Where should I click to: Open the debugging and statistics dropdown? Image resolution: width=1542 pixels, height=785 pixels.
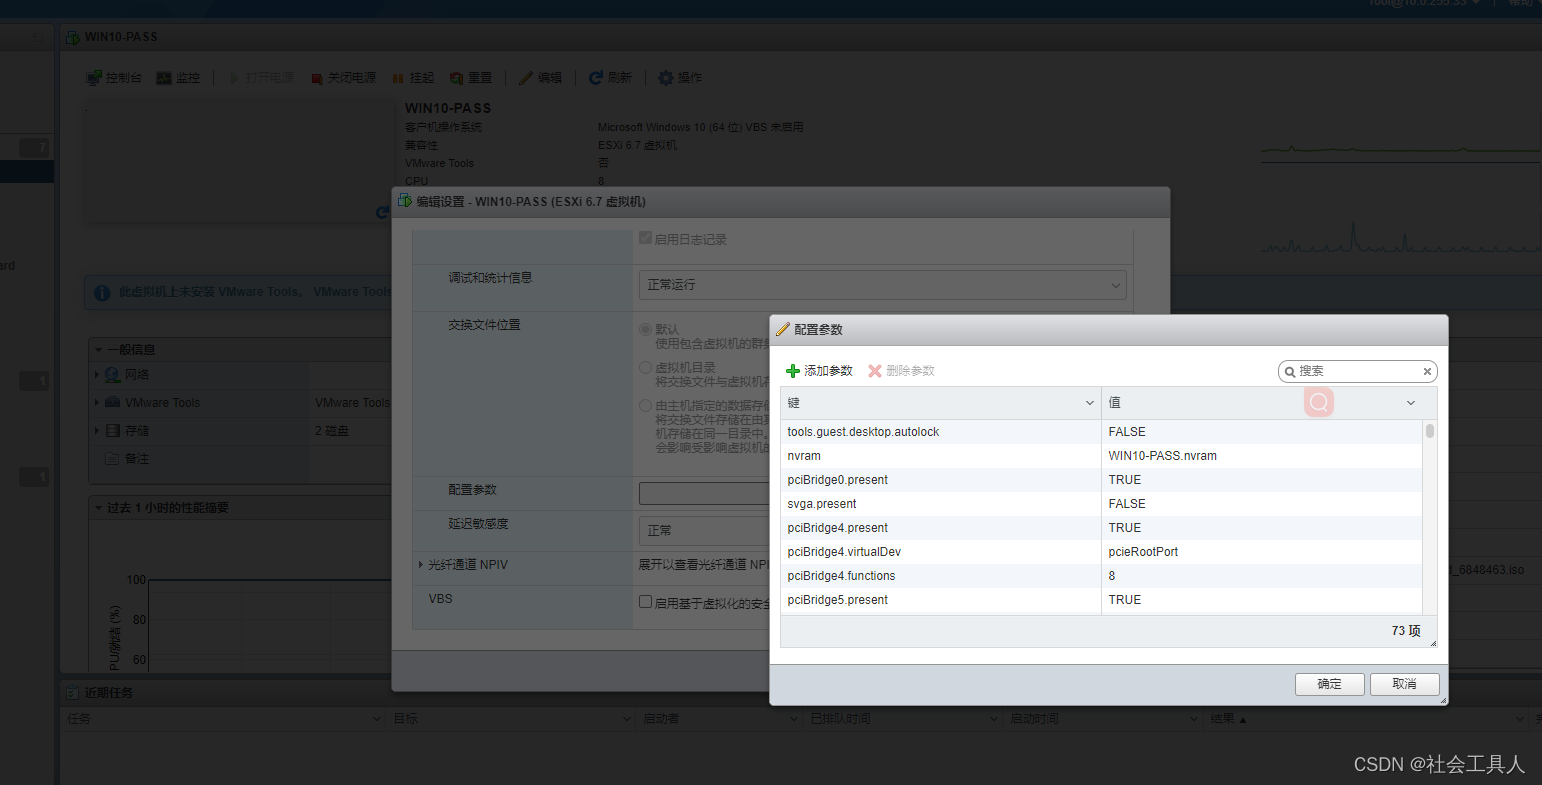[883, 285]
